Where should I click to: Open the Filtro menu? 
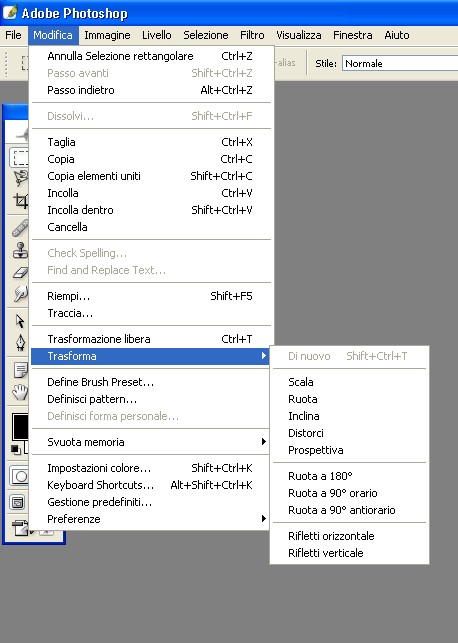252,35
